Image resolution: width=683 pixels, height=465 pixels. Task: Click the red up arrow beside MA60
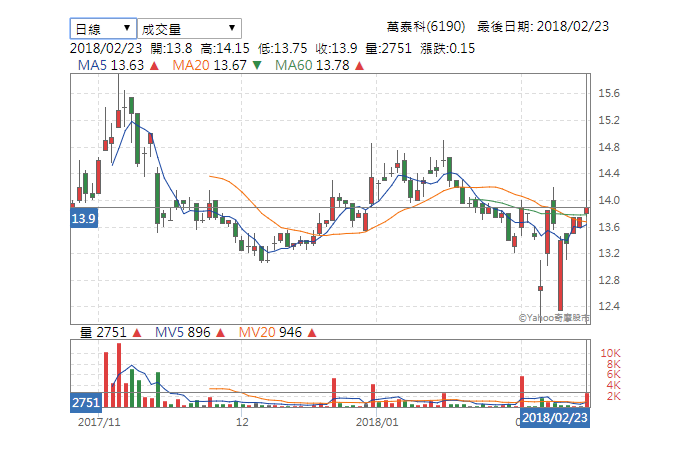click(359, 66)
